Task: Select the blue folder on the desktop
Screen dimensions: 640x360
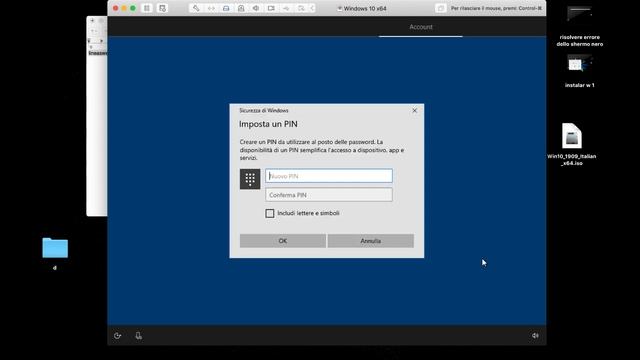Action: (55, 248)
